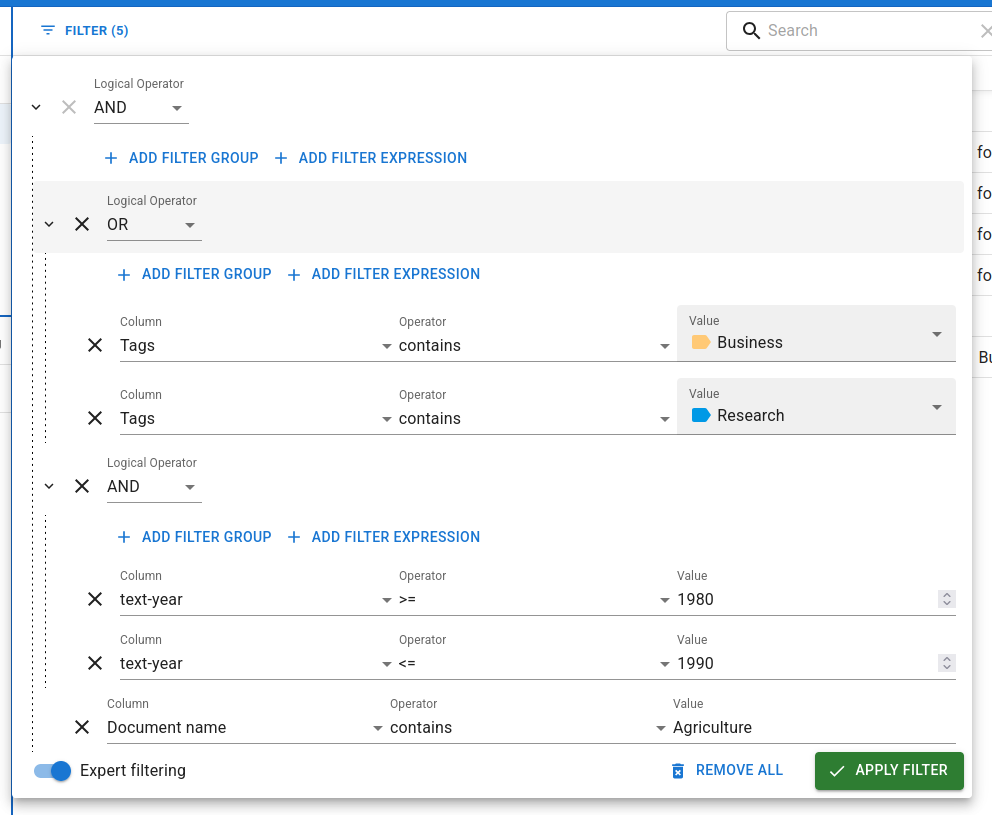Click the plus icon beside top ADD FILTER EXPRESSION

coord(281,158)
